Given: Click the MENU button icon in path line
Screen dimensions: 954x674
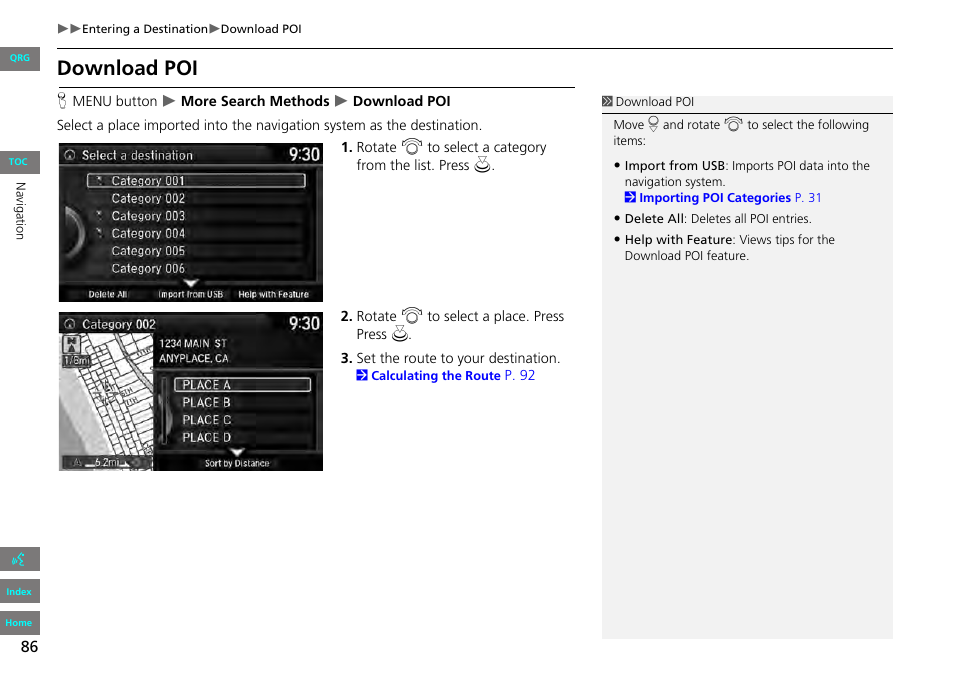Looking at the screenshot, I should [x=62, y=100].
